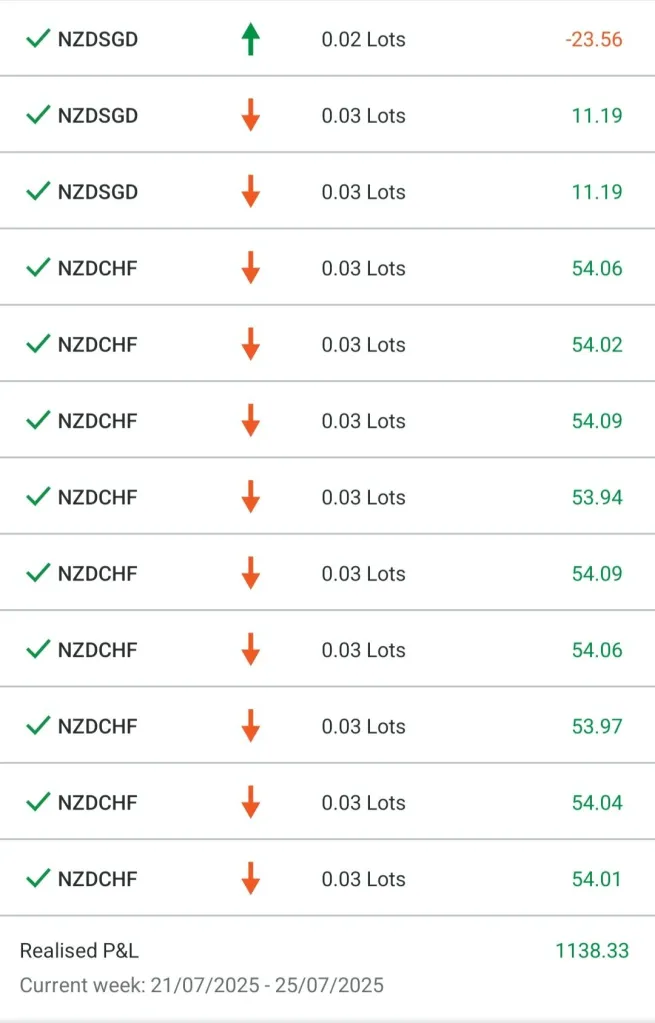655x1023 pixels.
Task: Click the checkmark beside the 53.97 NZDCHF trade
Action: tap(38, 726)
